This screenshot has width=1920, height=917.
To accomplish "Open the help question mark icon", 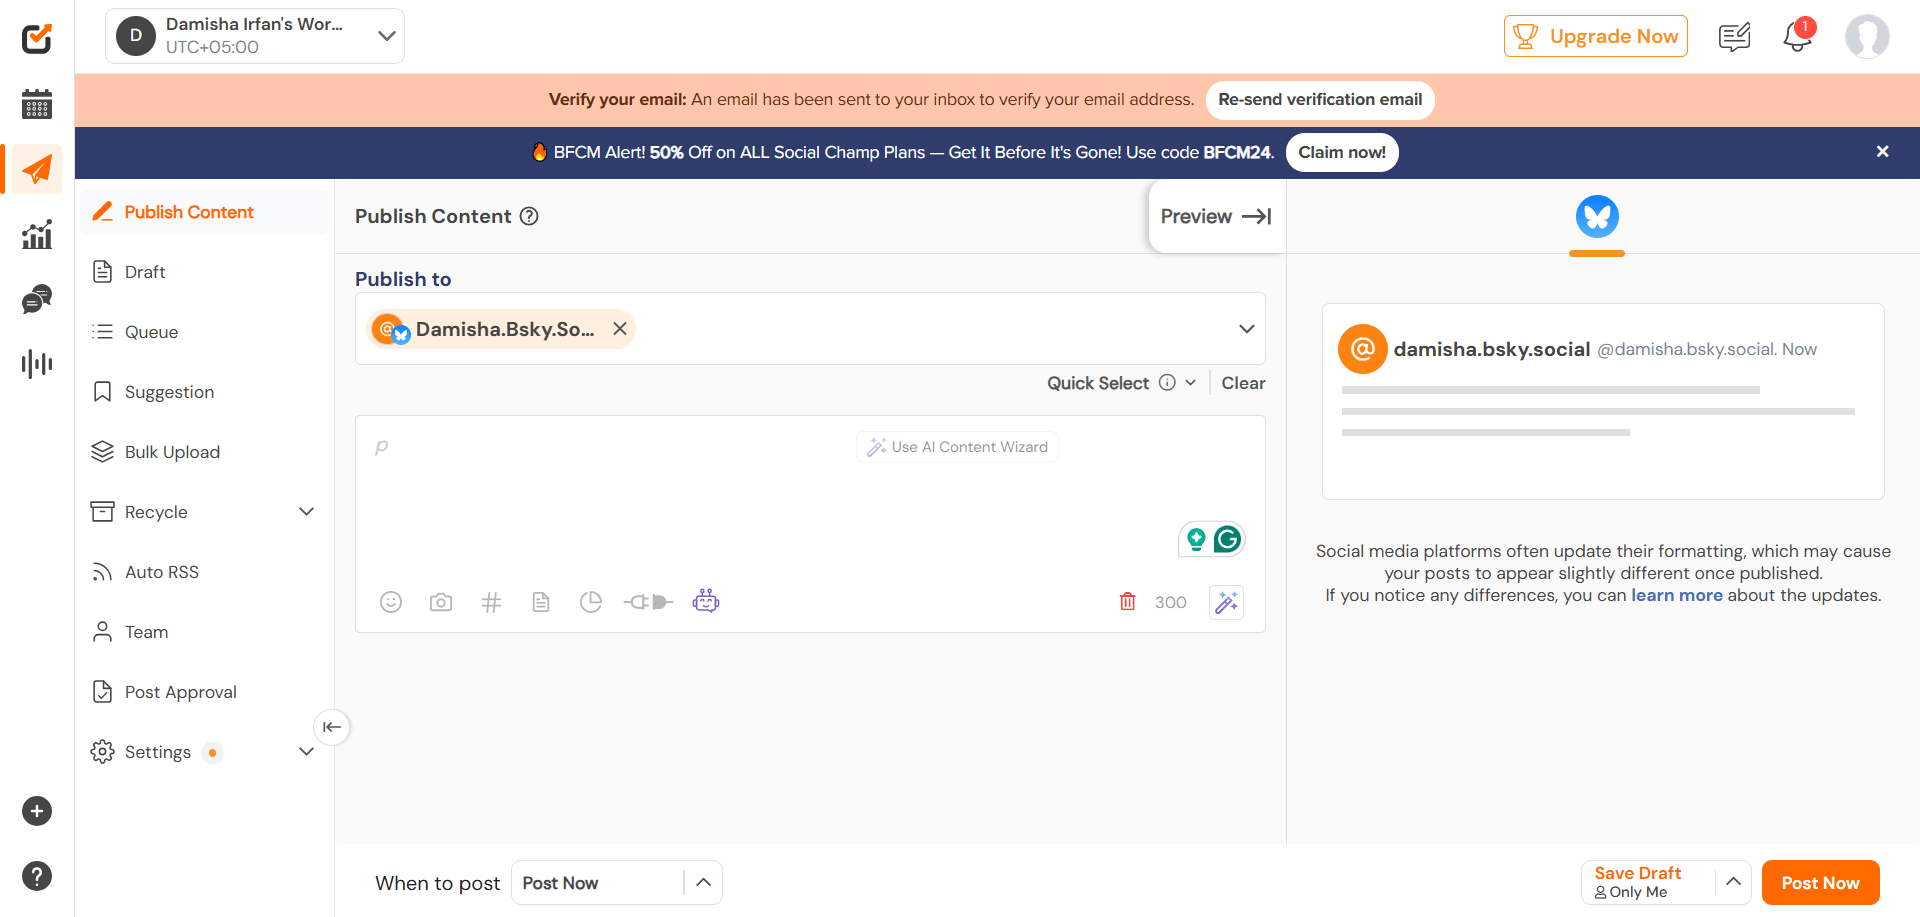I will click(x=37, y=876).
